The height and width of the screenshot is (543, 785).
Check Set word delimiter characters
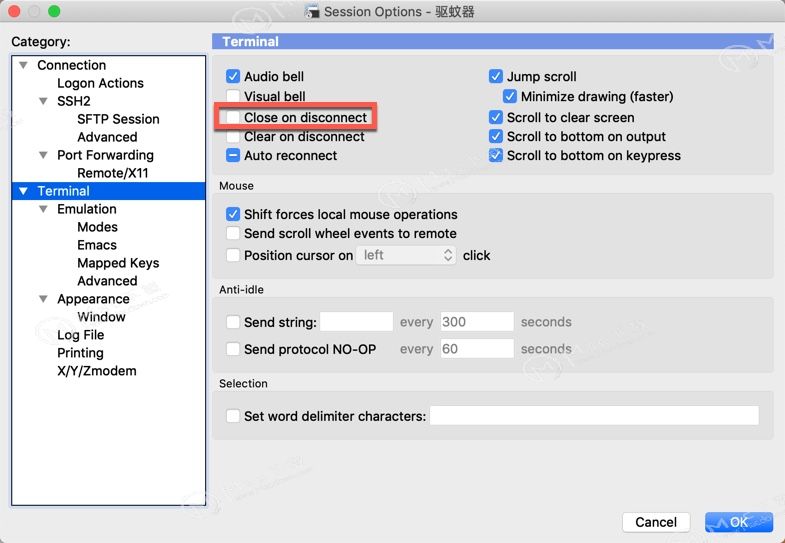(233, 416)
